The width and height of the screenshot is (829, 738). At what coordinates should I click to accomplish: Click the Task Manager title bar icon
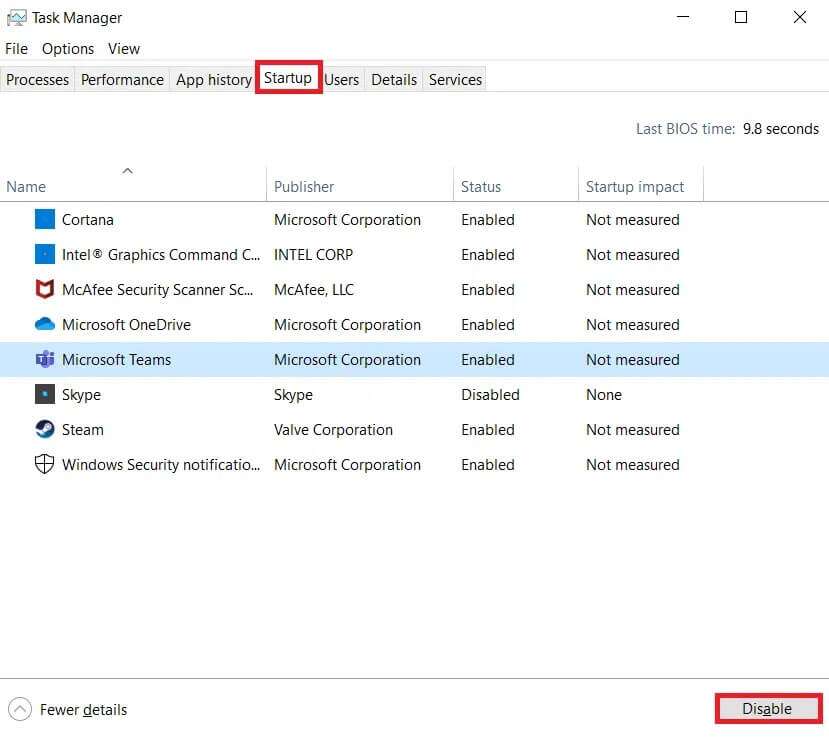pyautogui.click(x=16, y=17)
